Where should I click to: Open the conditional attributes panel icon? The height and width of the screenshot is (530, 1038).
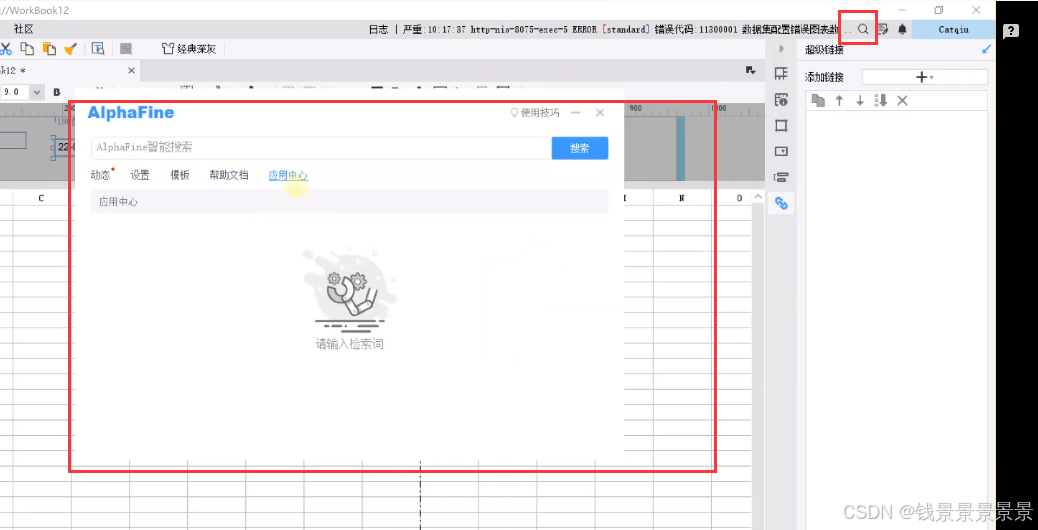tap(781, 177)
